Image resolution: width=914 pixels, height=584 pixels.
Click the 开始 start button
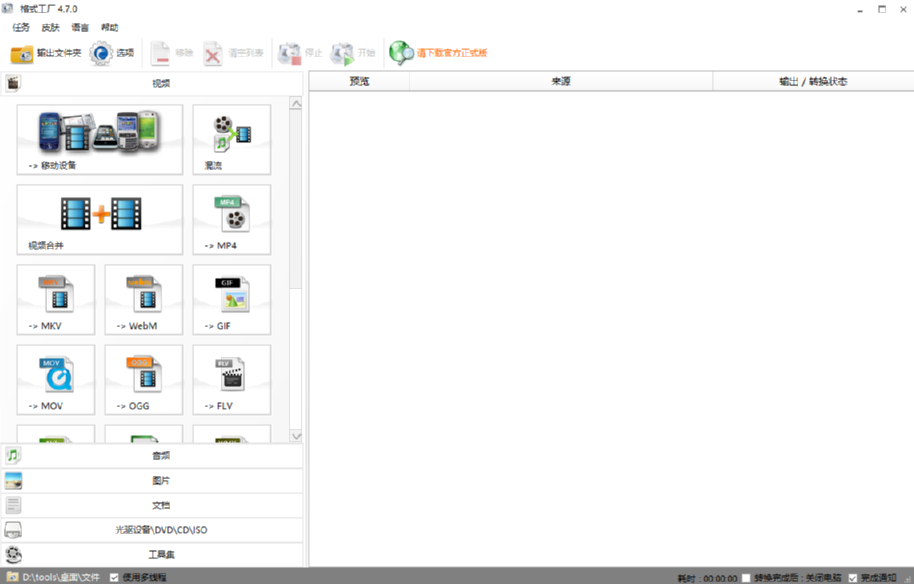tap(353, 53)
